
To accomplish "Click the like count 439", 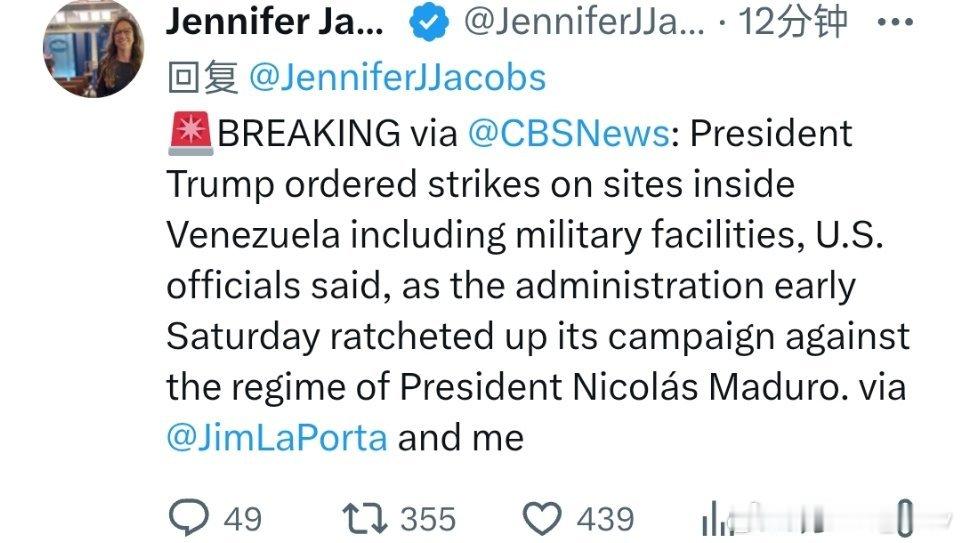I will coord(606,519).
